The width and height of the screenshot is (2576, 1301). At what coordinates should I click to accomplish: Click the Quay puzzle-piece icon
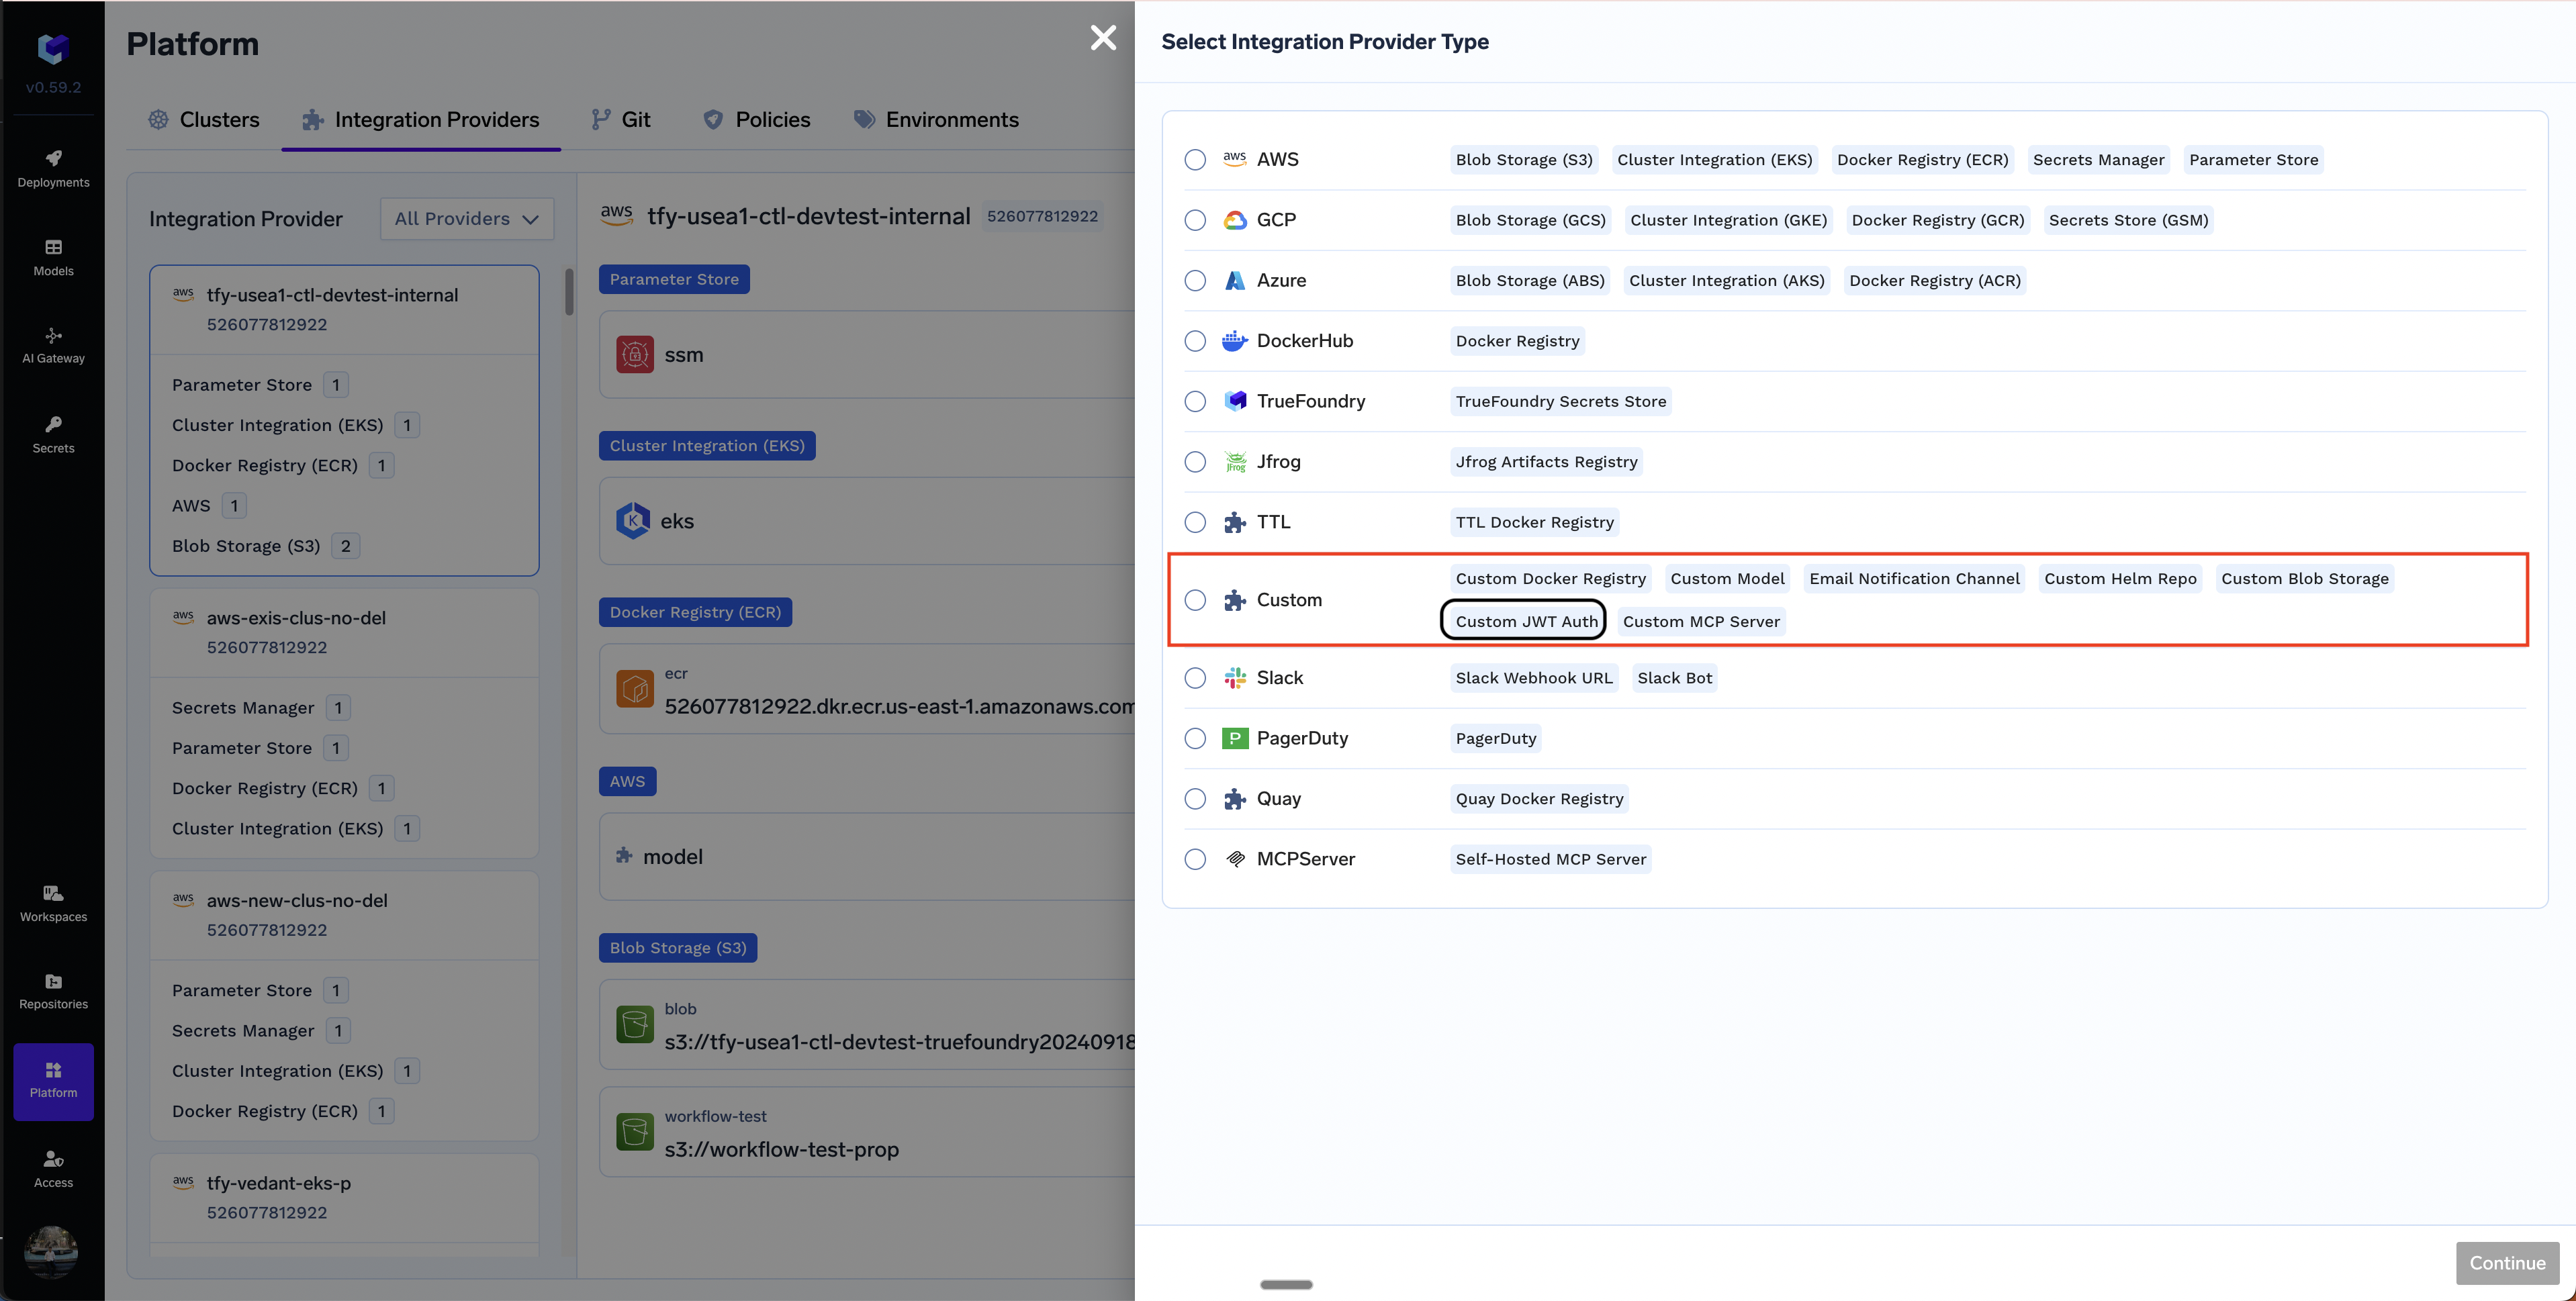point(1235,799)
